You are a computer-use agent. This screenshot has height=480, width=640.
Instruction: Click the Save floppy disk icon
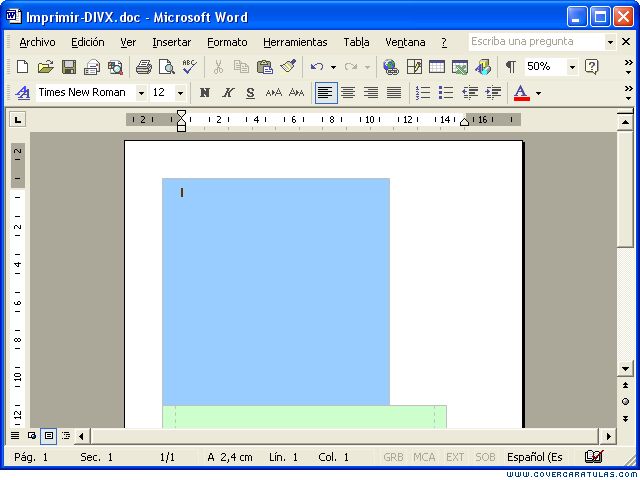click(69, 67)
